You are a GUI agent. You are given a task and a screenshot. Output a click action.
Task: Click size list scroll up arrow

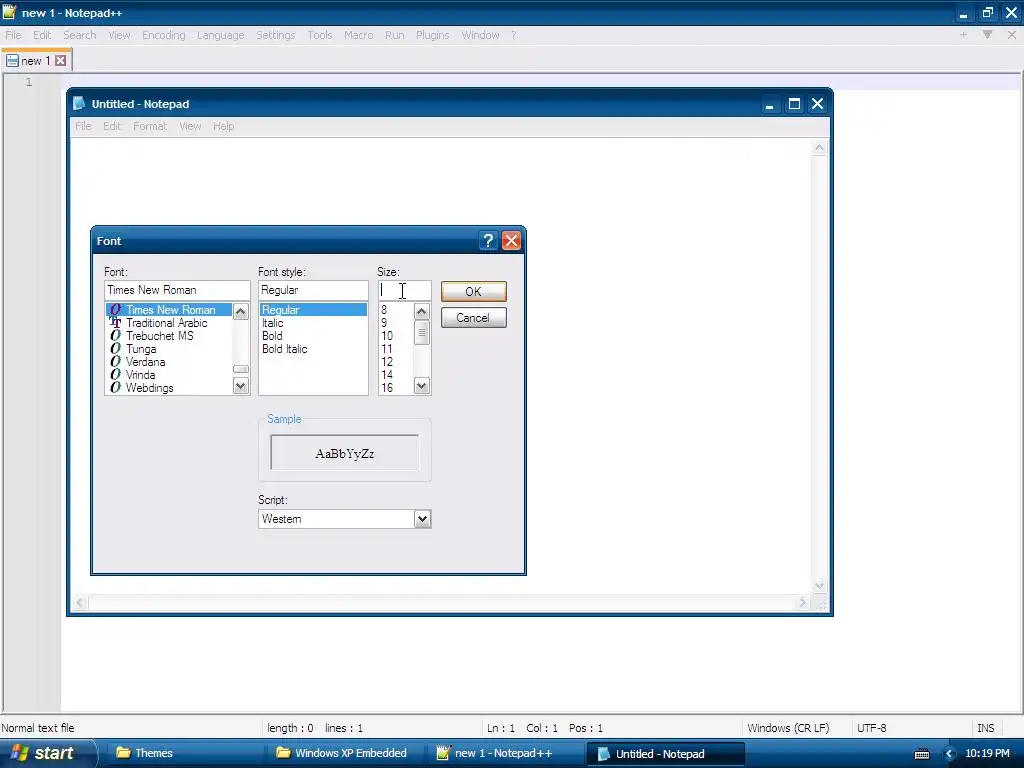pyautogui.click(x=422, y=312)
